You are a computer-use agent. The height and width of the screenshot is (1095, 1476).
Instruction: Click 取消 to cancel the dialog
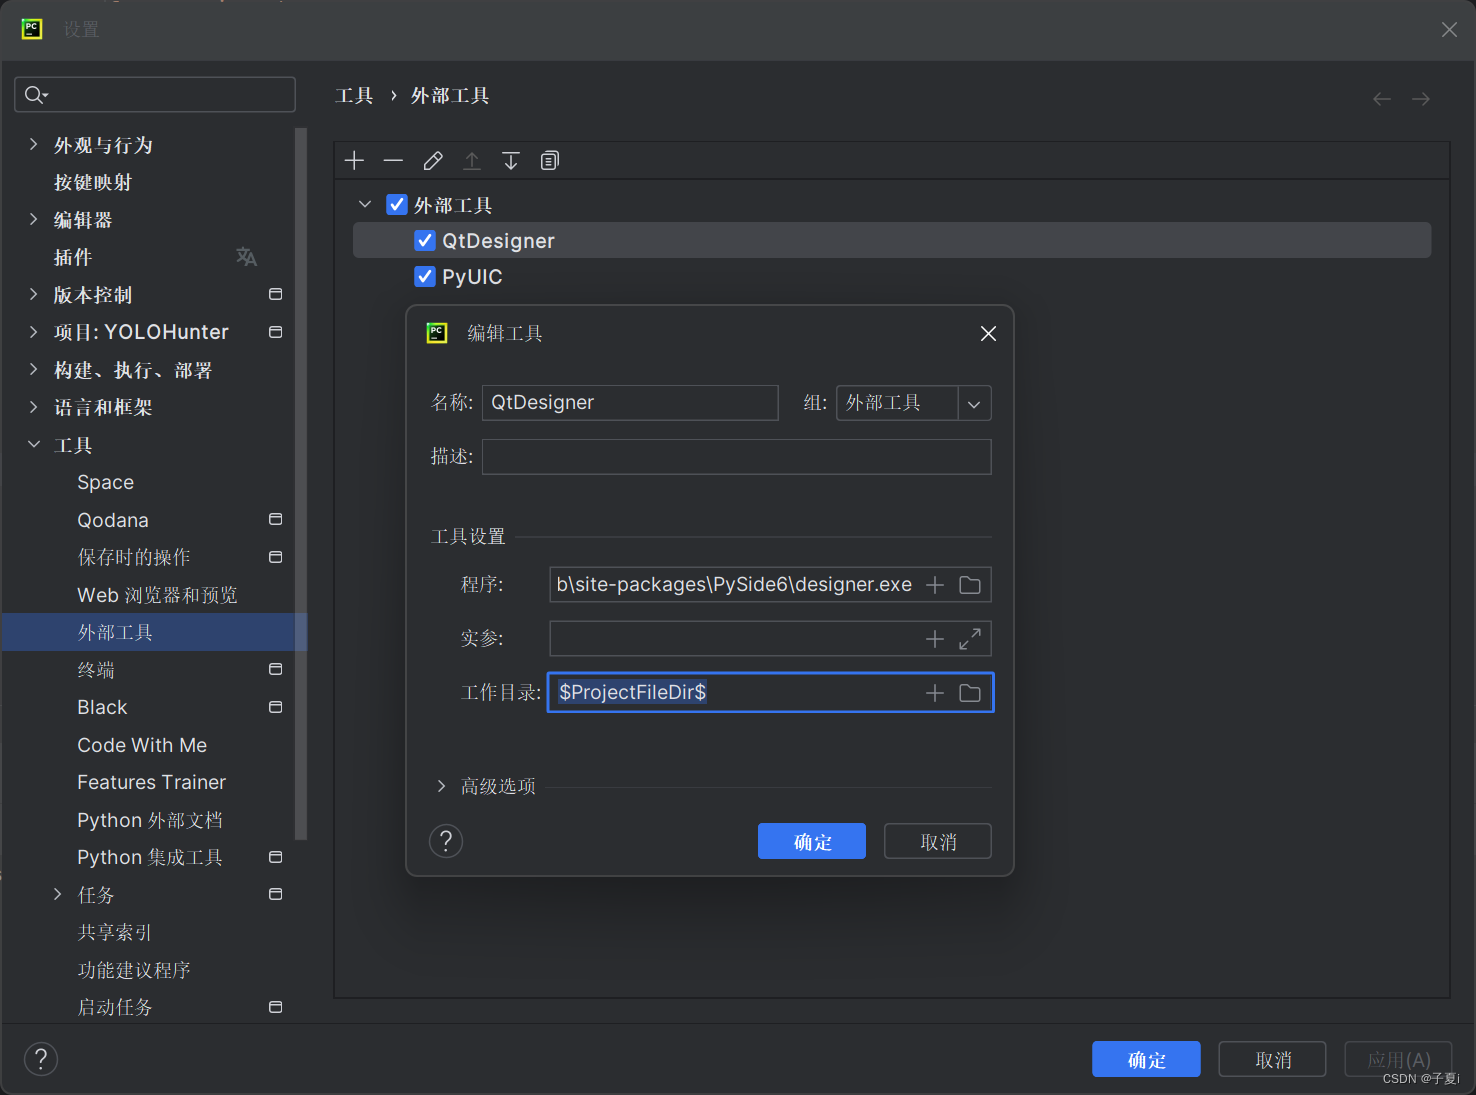(x=936, y=841)
